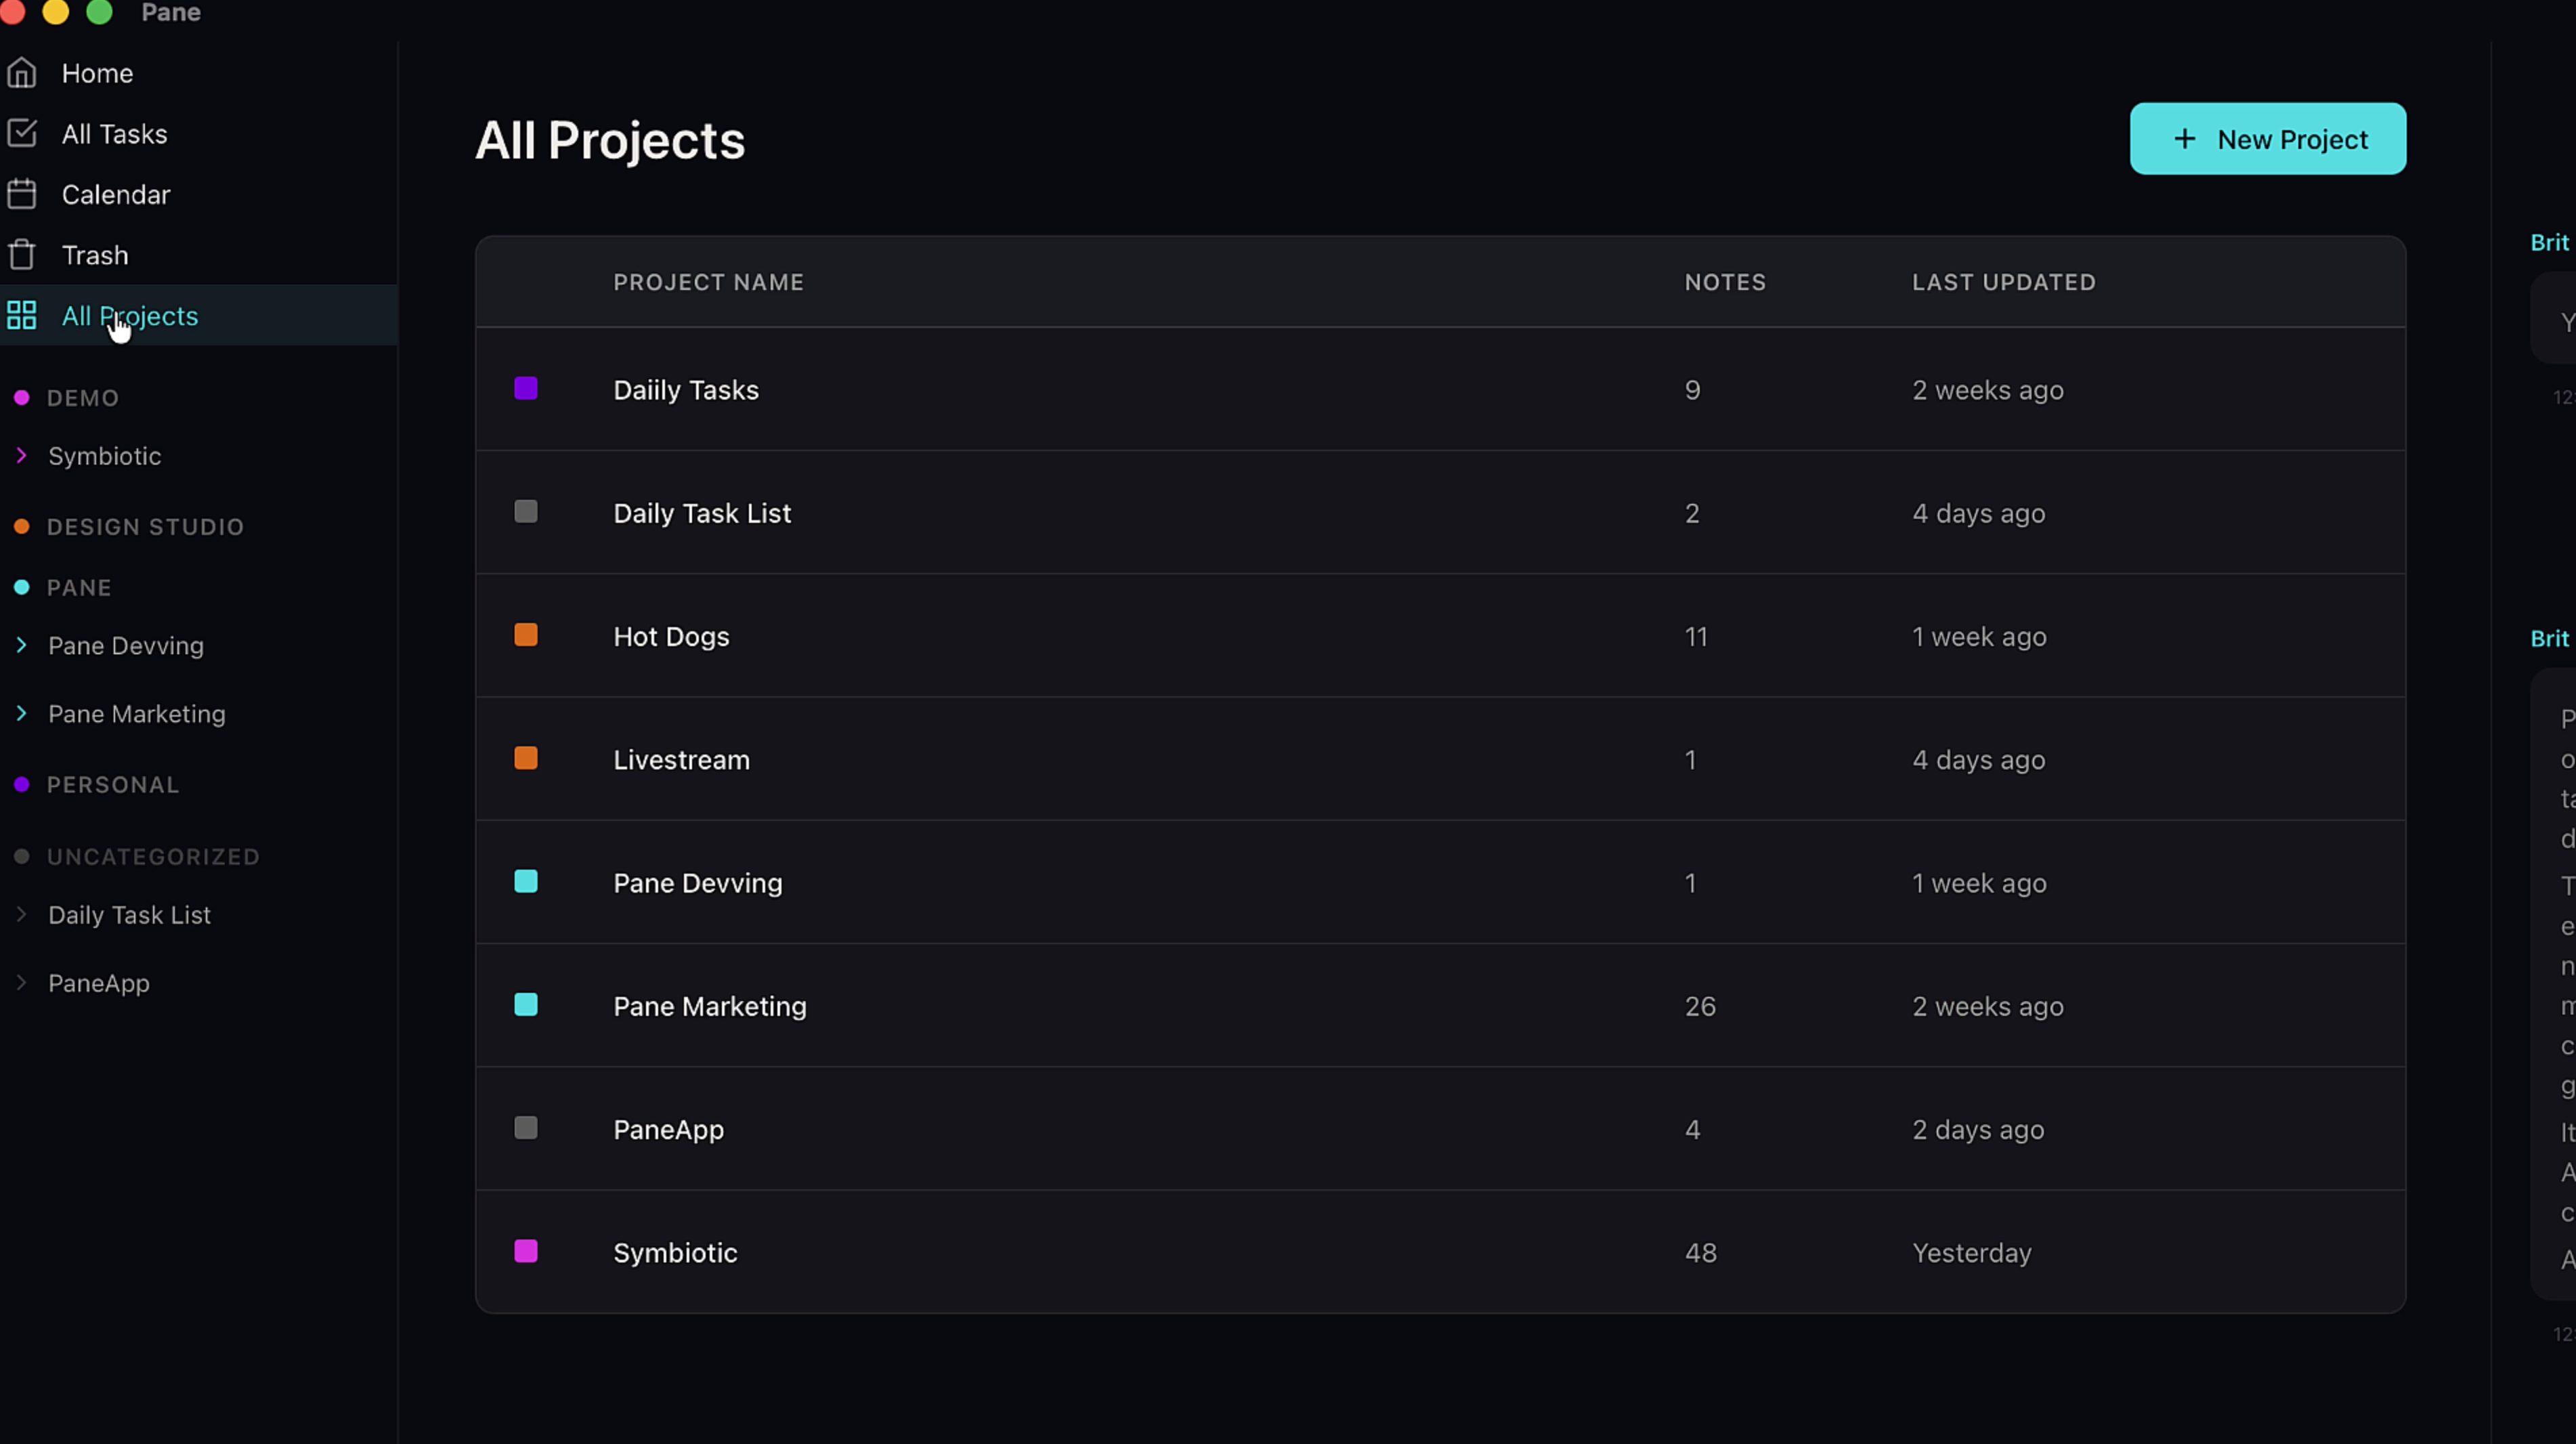
Task: Click notes count 26 for Pane Marketing
Action: pos(1700,1006)
